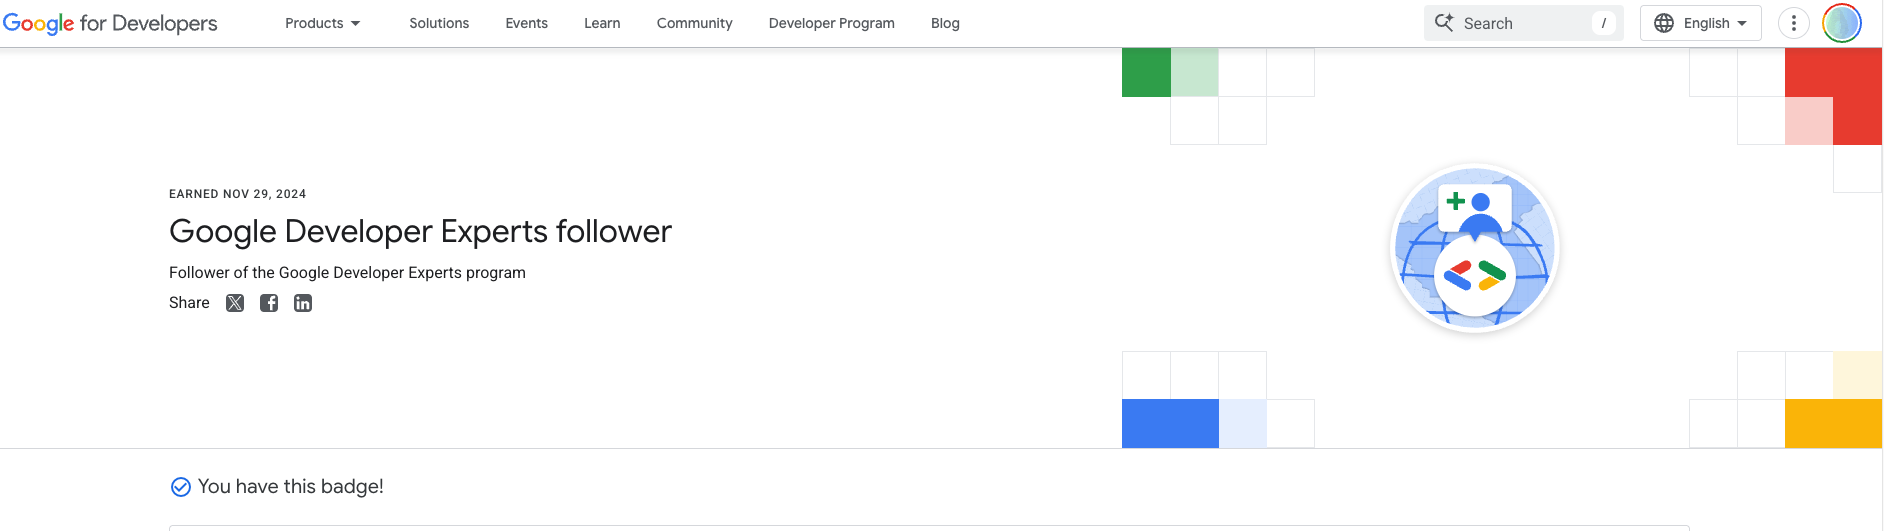Click the Google Developer Experts badge image
This screenshot has width=1884, height=531.
1475,248
